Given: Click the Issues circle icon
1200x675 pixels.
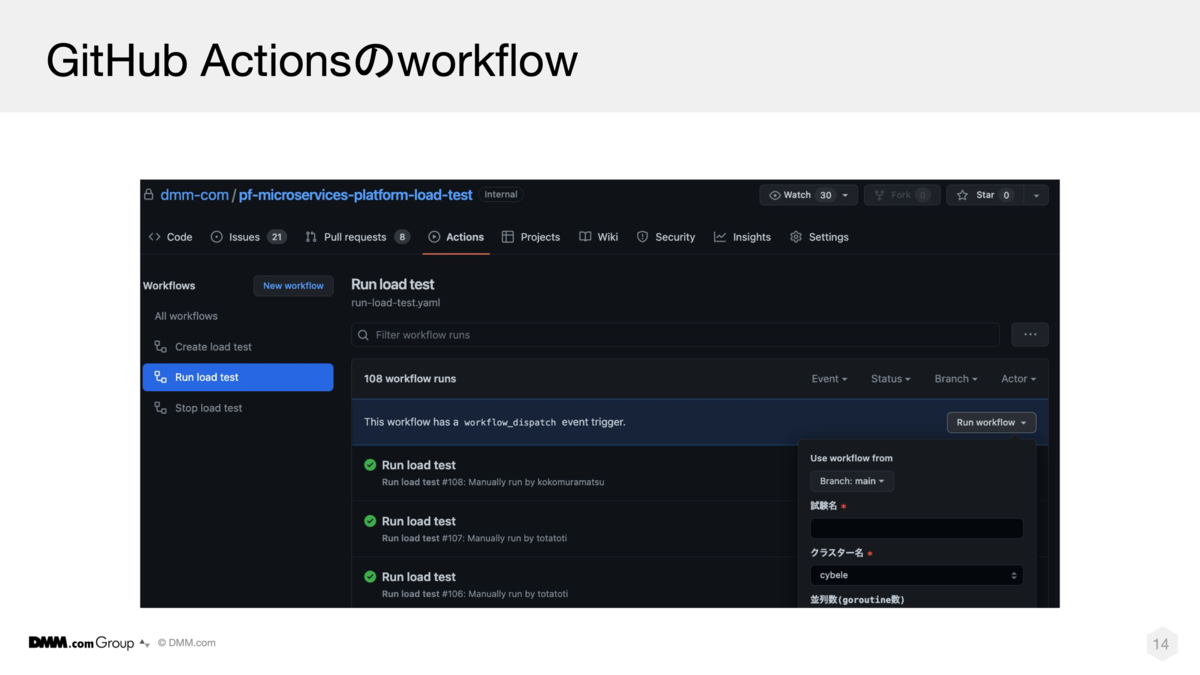Looking at the screenshot, I should (216, 237).
